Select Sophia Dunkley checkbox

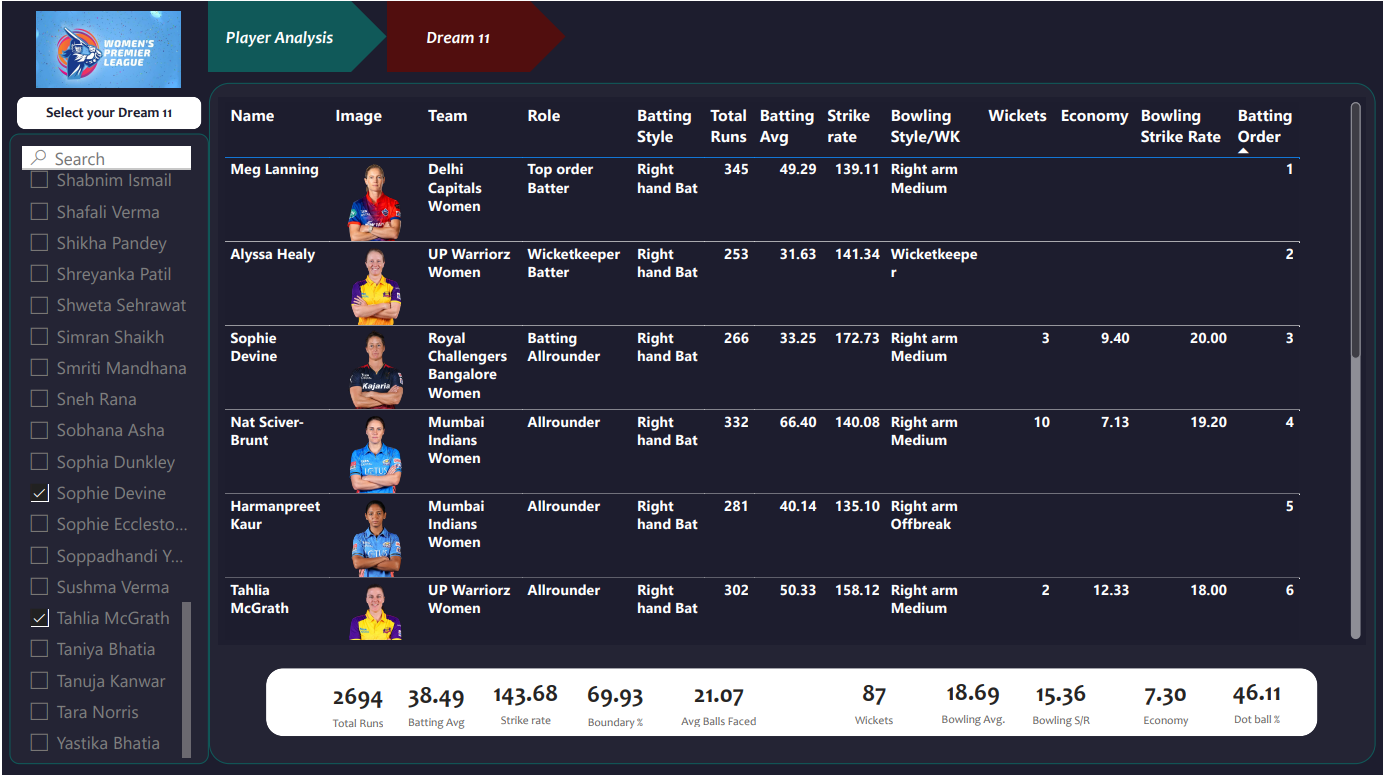click(39, 462)
